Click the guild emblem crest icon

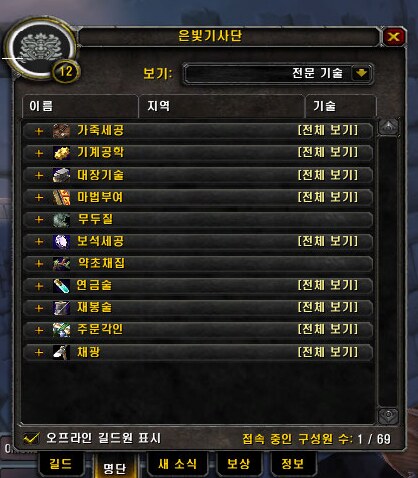(41, 49)
